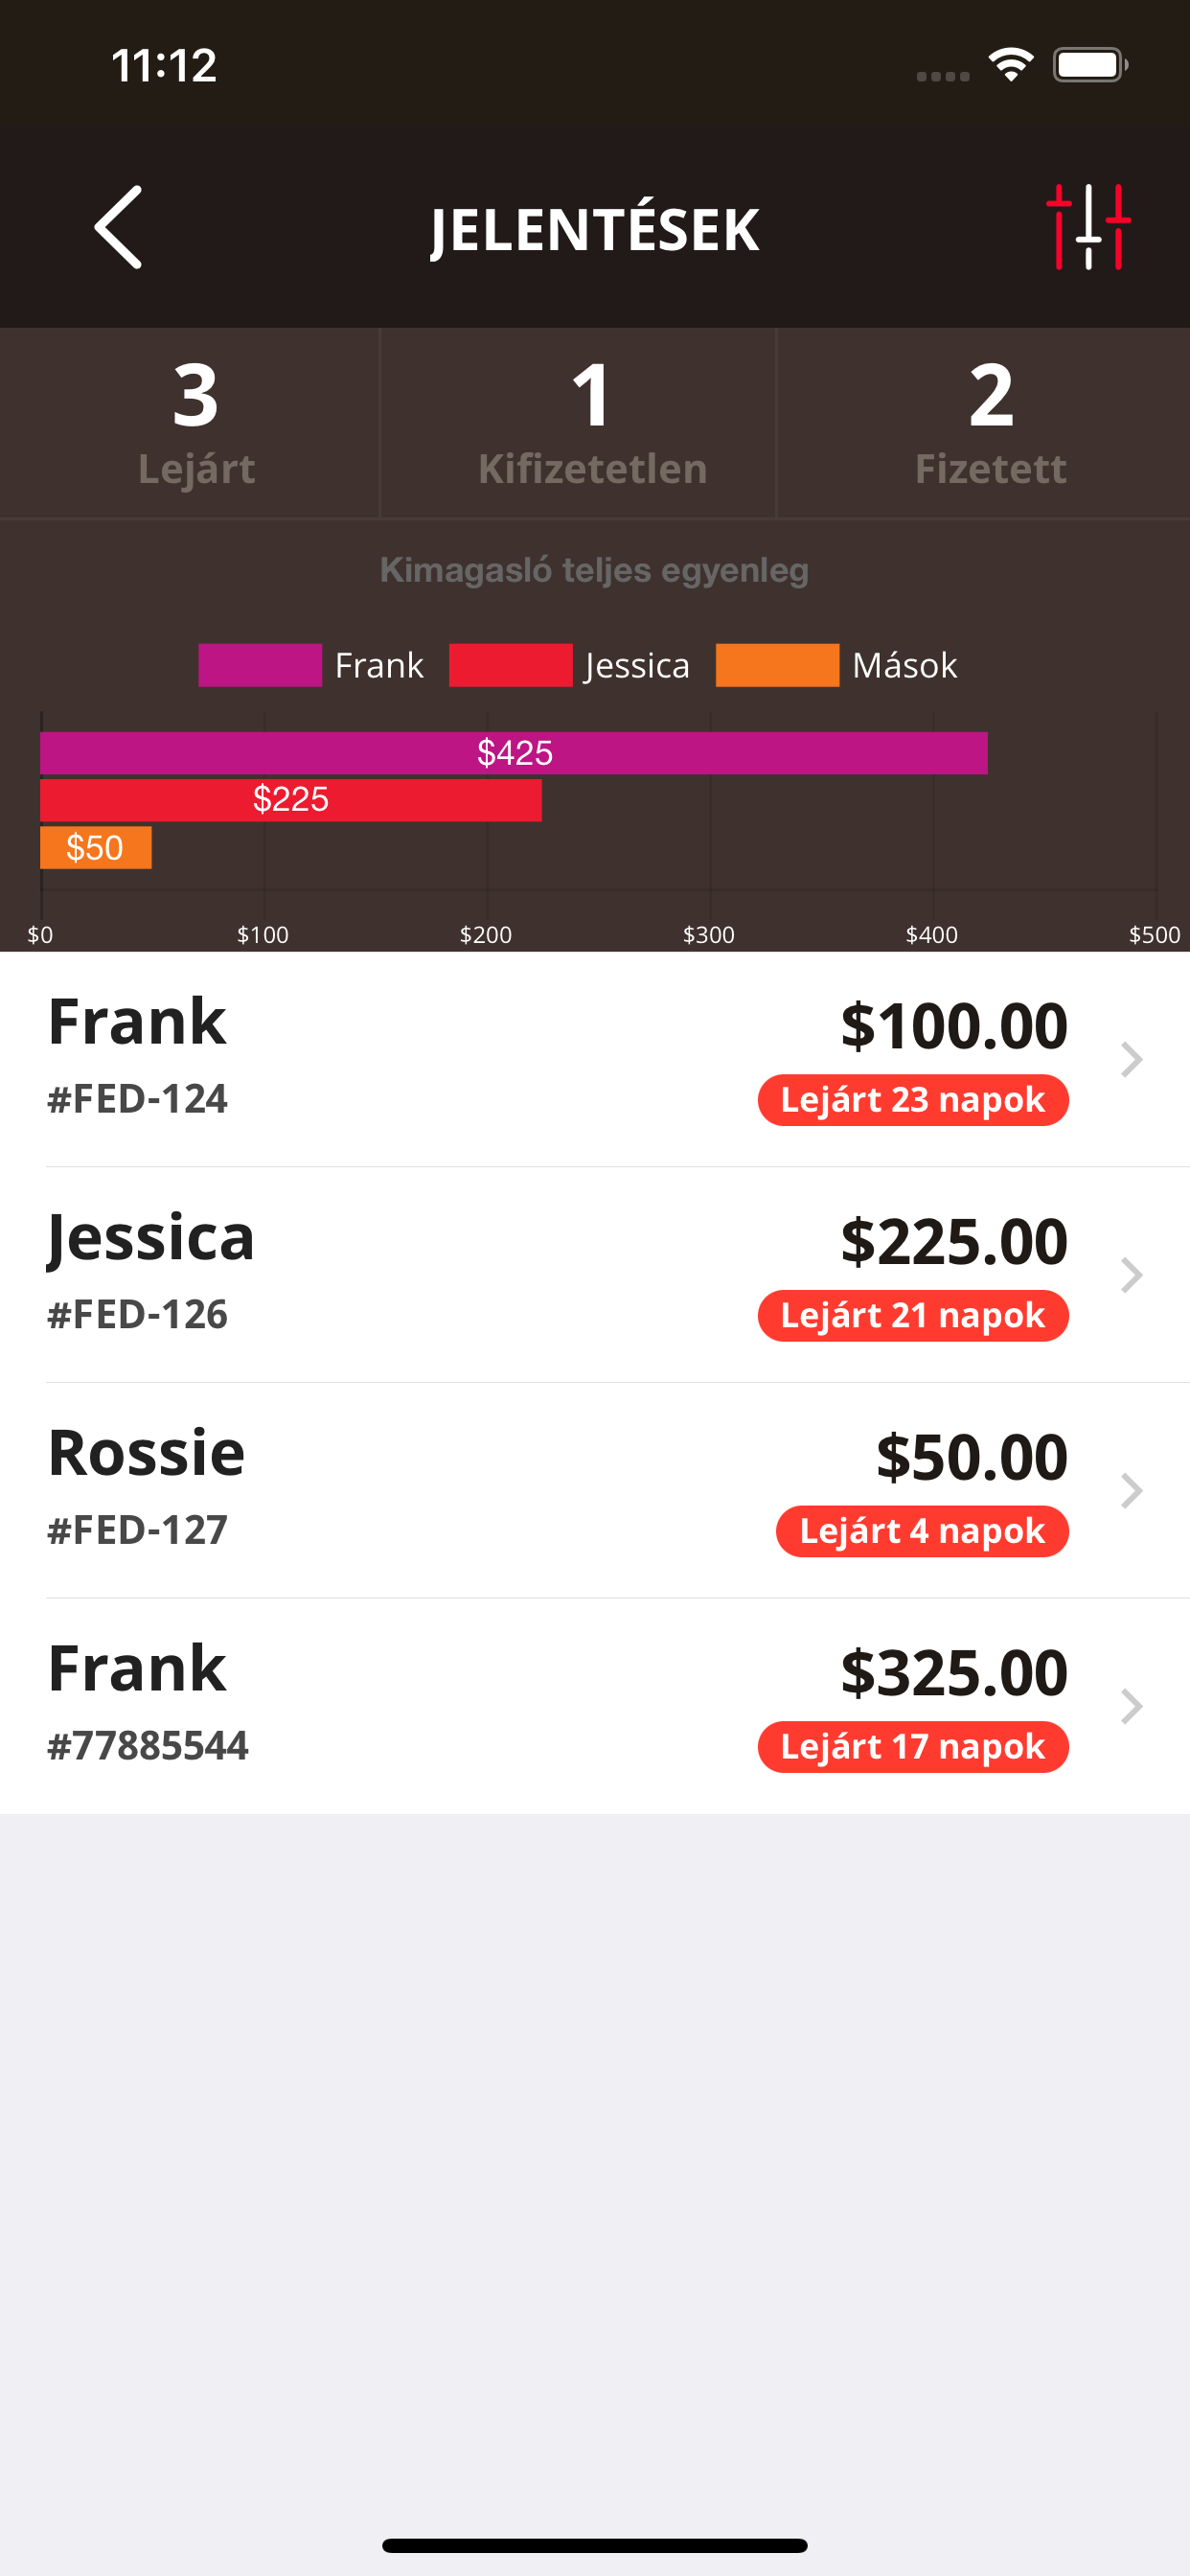Open chevron for Jessica's invoice #FED-126

(x=1131, y=1275)
